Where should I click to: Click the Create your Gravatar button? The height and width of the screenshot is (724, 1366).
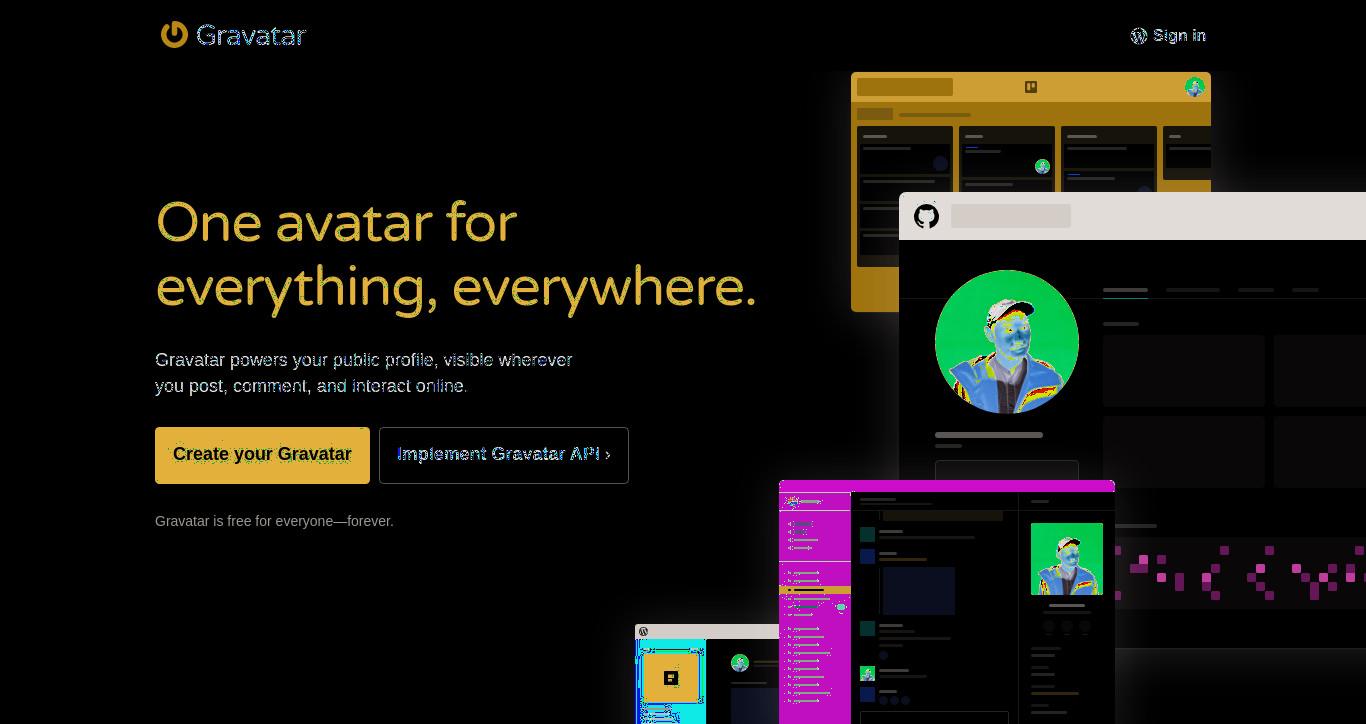pos(262,455)
